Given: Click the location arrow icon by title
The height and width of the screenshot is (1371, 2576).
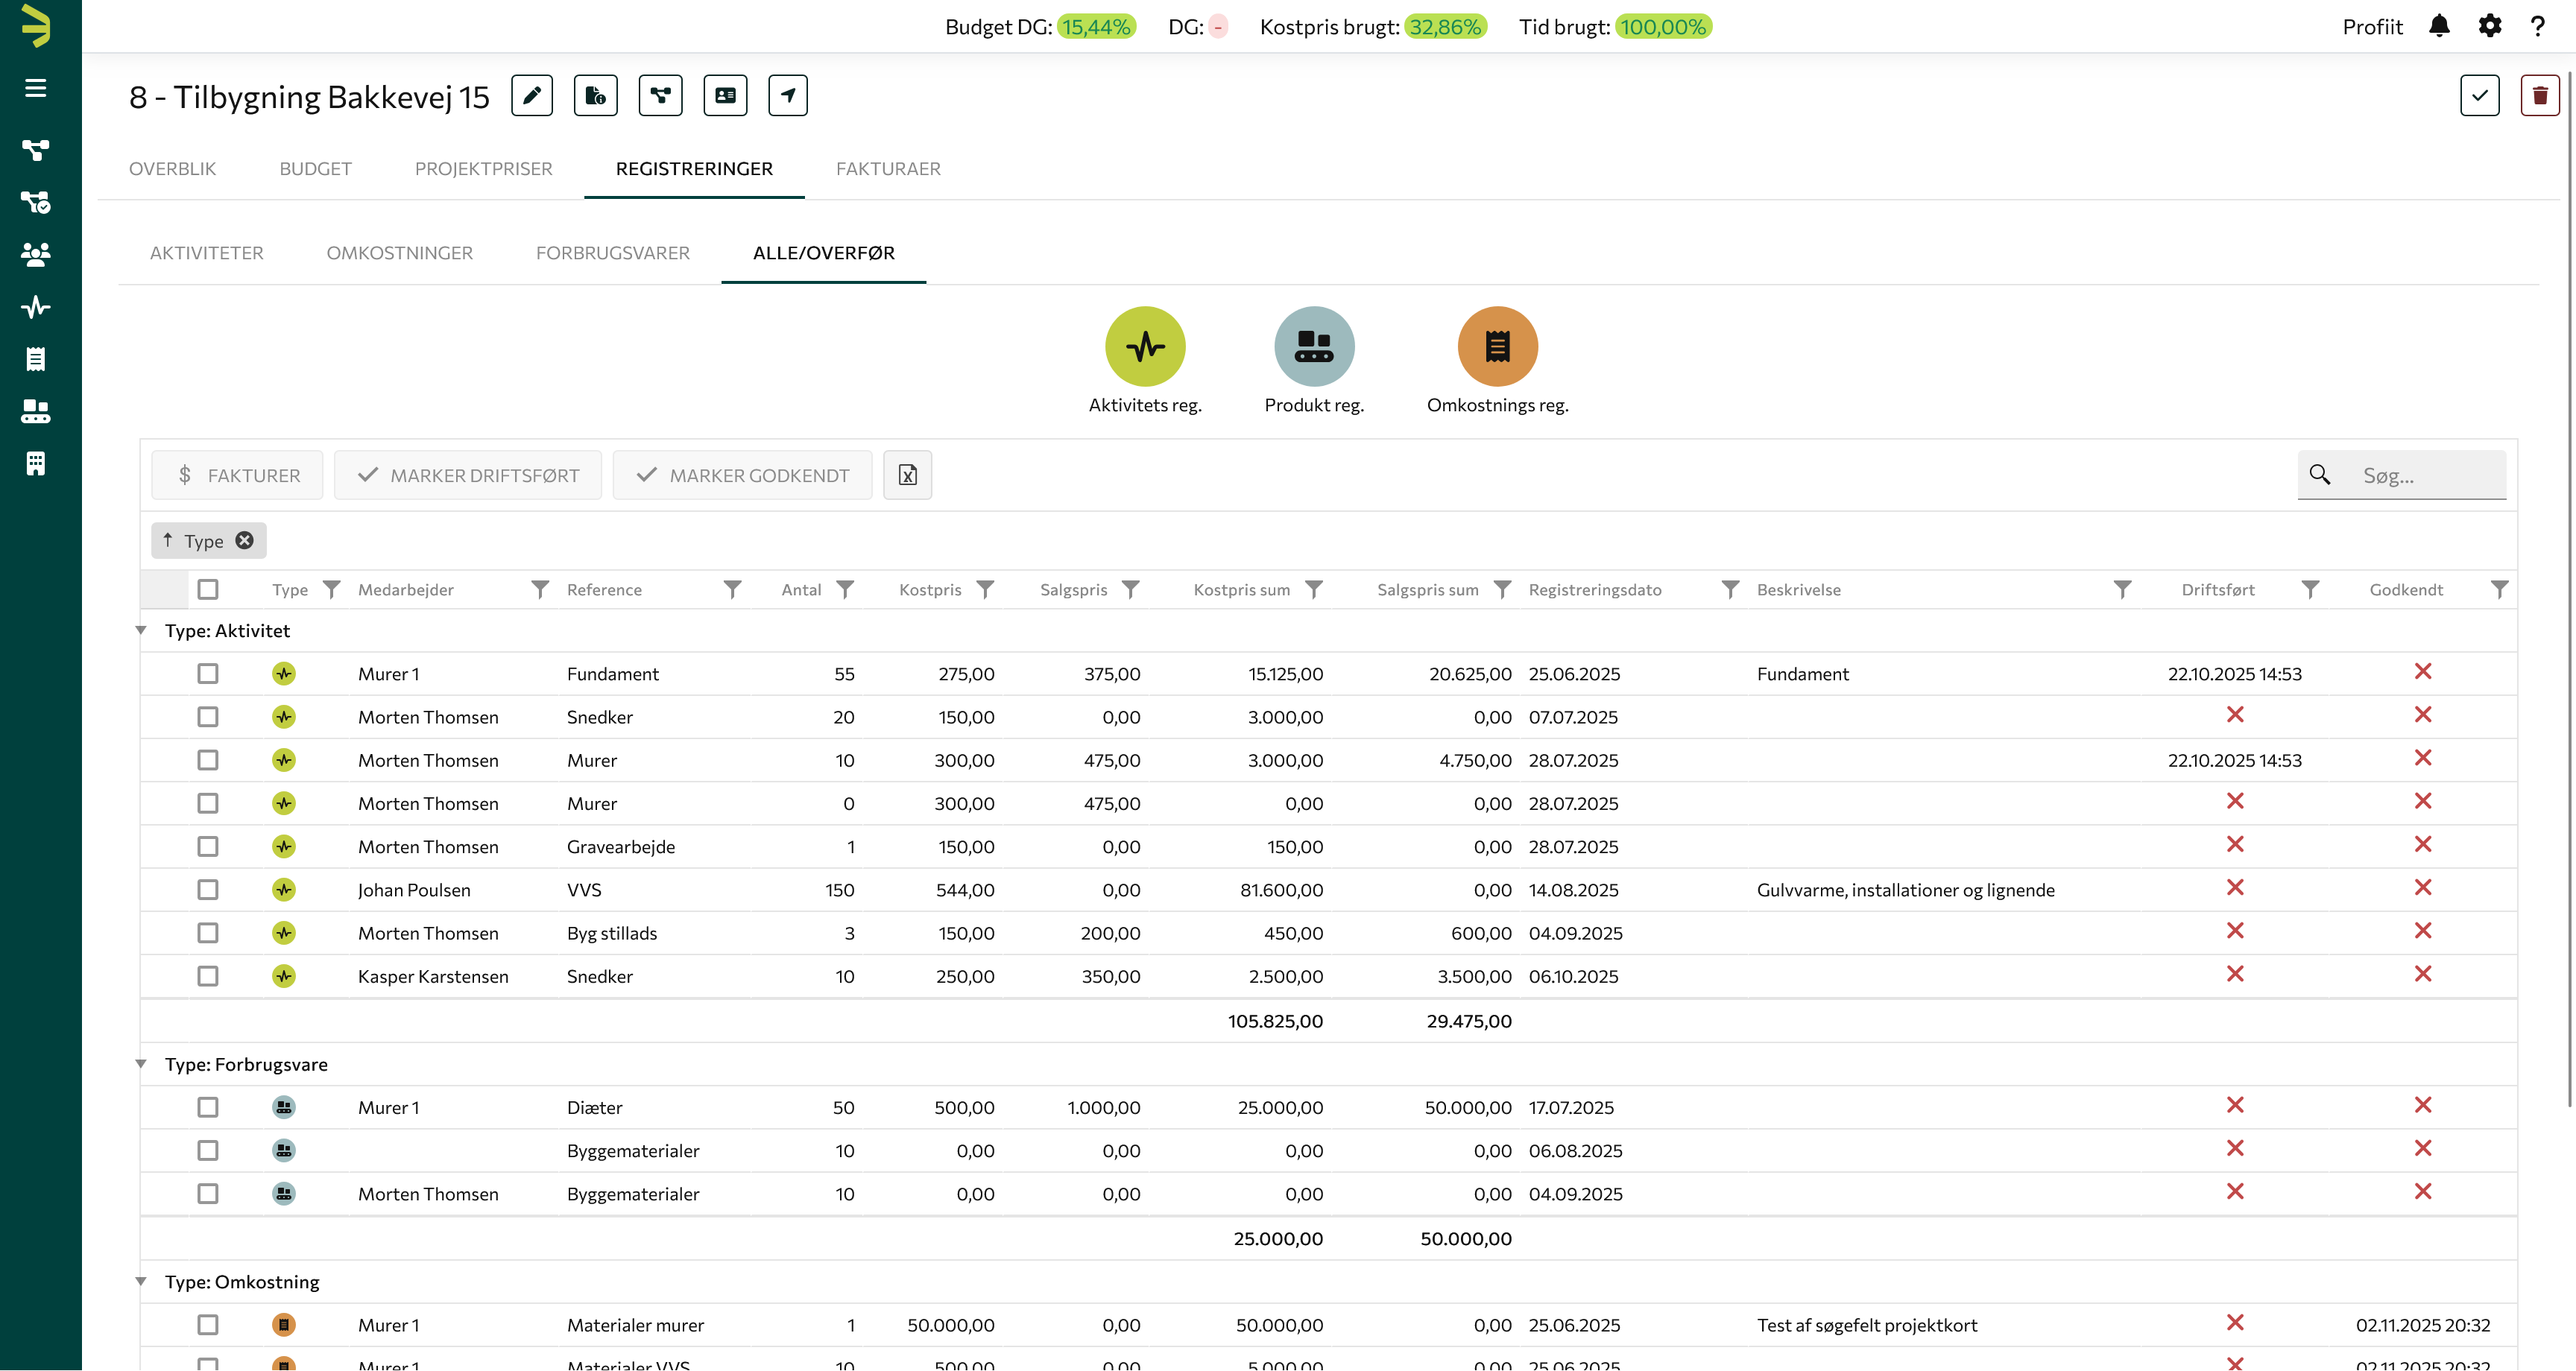Looking at the screenshot, I should [x=788, y=96].
